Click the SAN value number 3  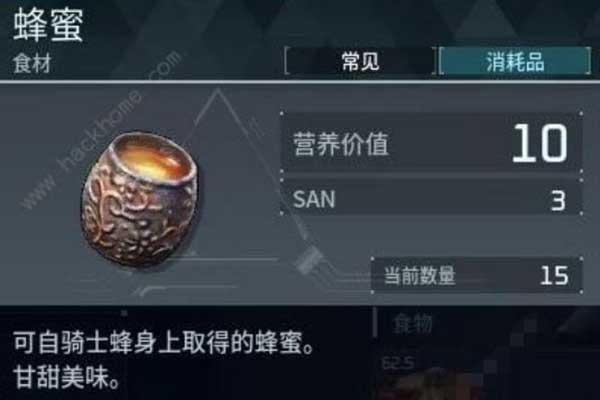558,201
